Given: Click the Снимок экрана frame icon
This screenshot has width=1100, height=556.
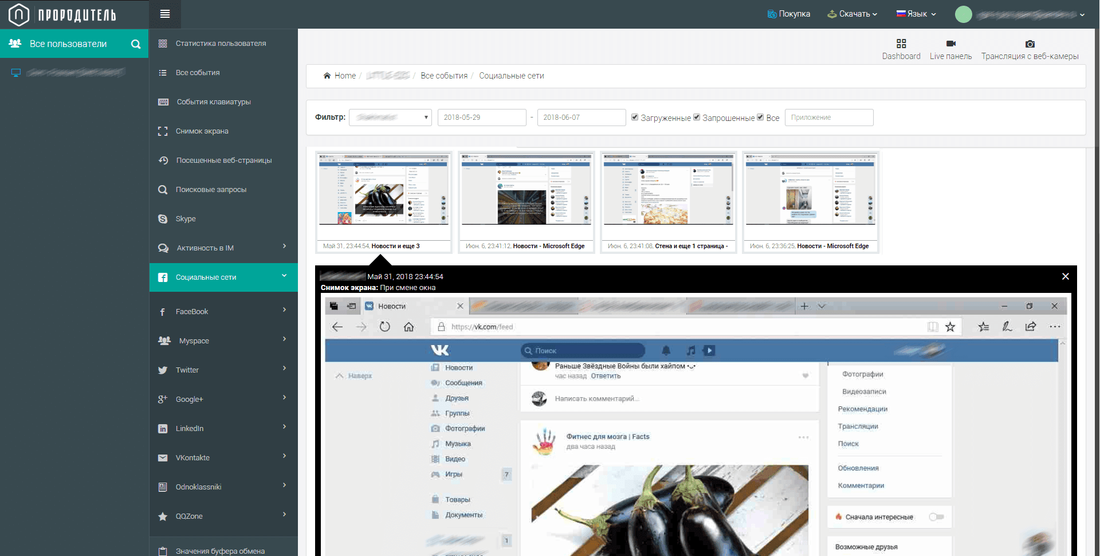Looking at the screenshot, I should pos(163,131).
